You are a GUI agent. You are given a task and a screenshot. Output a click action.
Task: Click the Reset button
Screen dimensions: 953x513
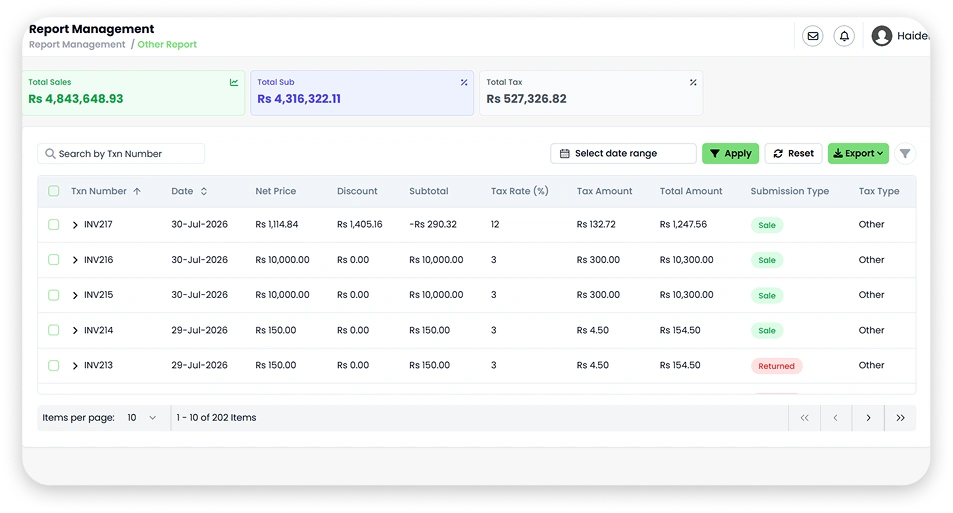[x=793, y=154]
